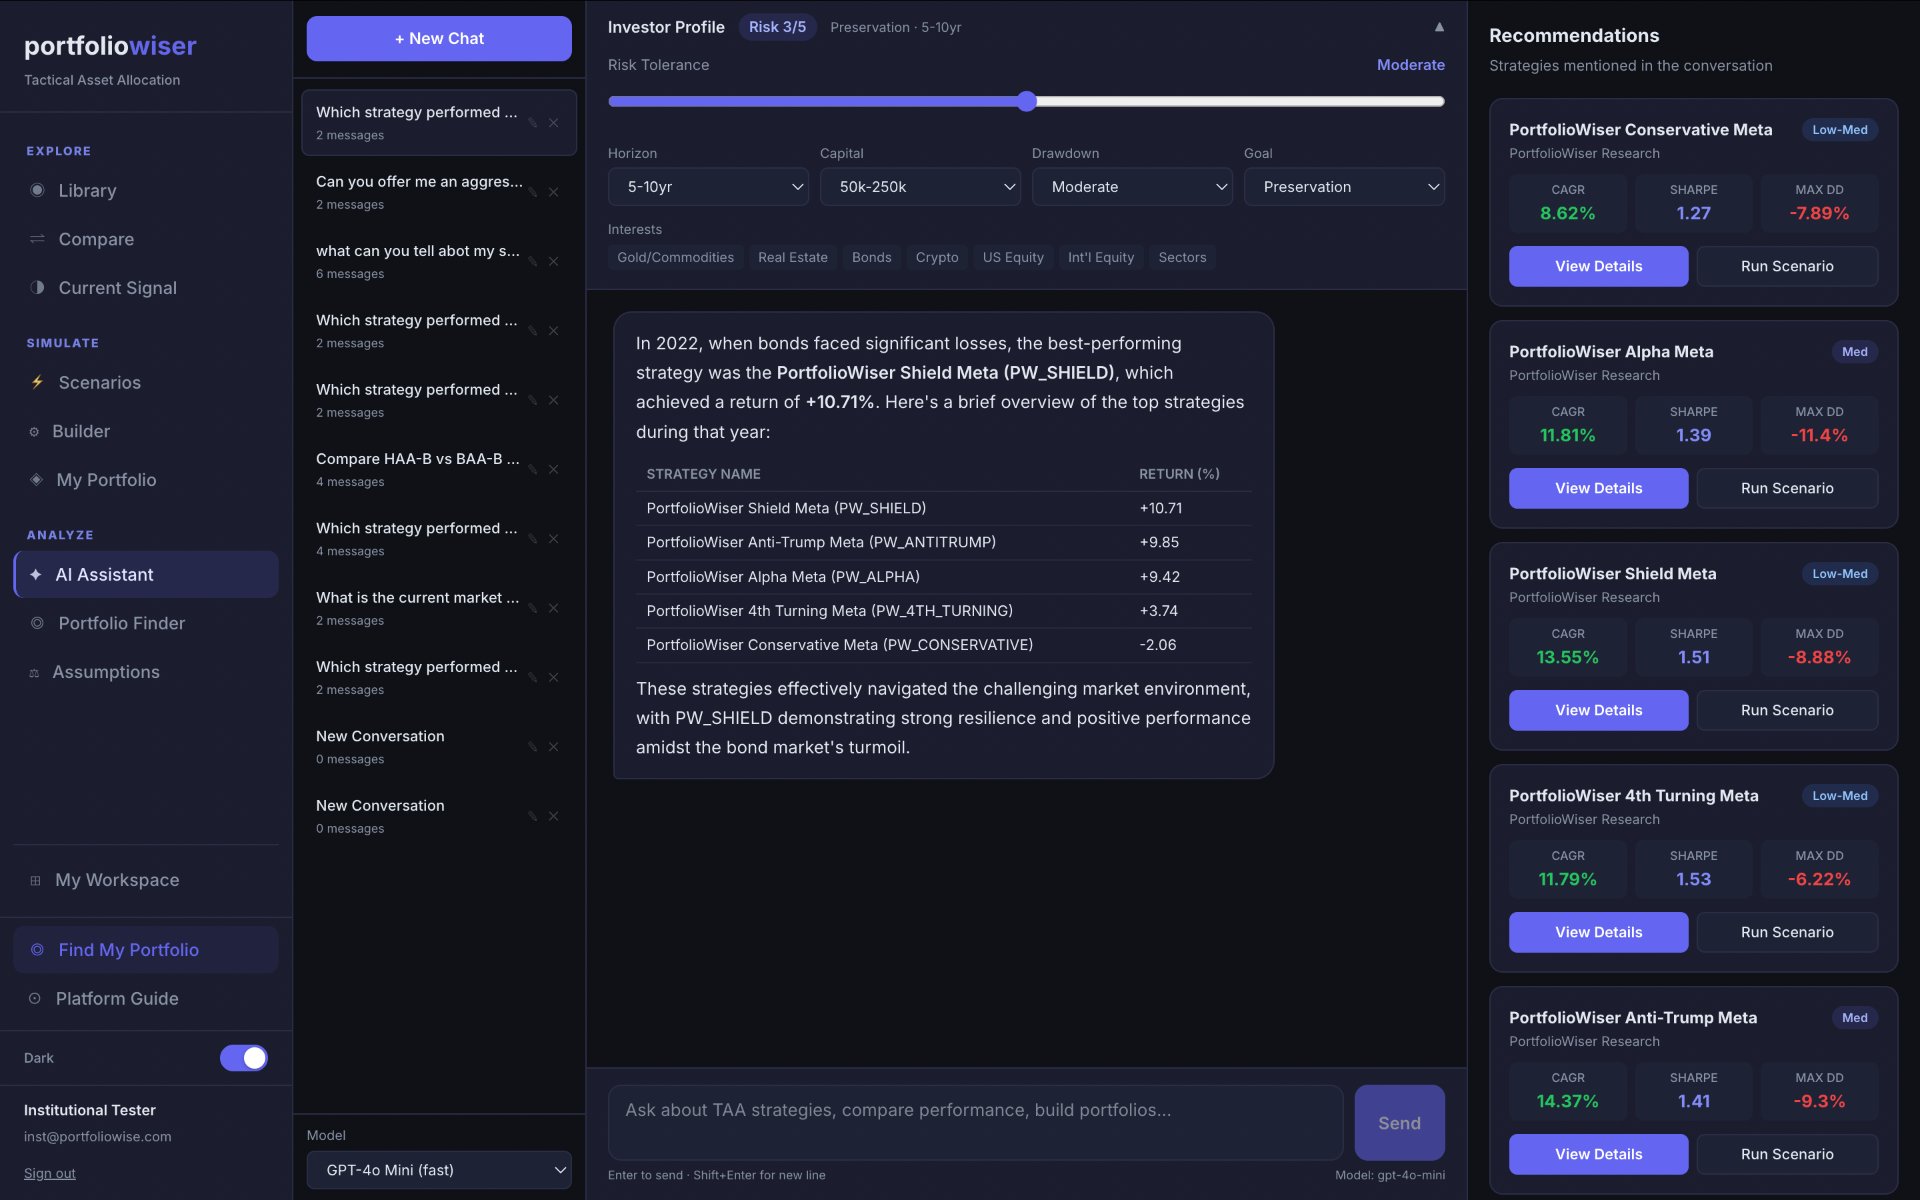This screenshot has height=1200, width=1920.
Task: Click the Compare arrows icon
Action: click(x=37, y=239)
